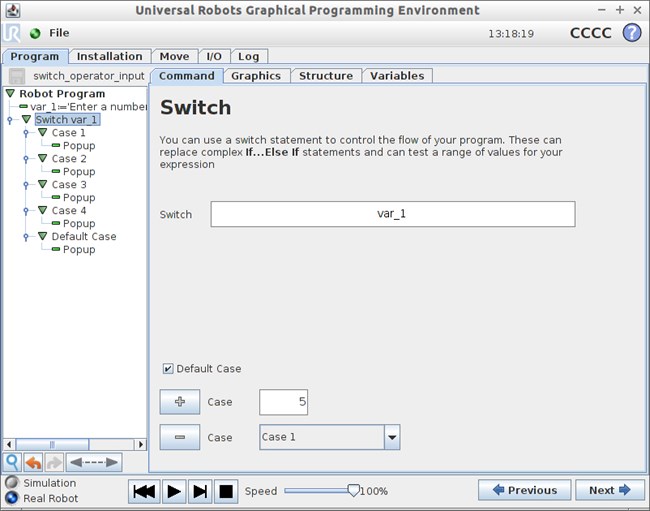Screen dimensions: 650x511
Task: Click the Switch expression field var_1
Action: pyautogui.click(x=393, y=214)
